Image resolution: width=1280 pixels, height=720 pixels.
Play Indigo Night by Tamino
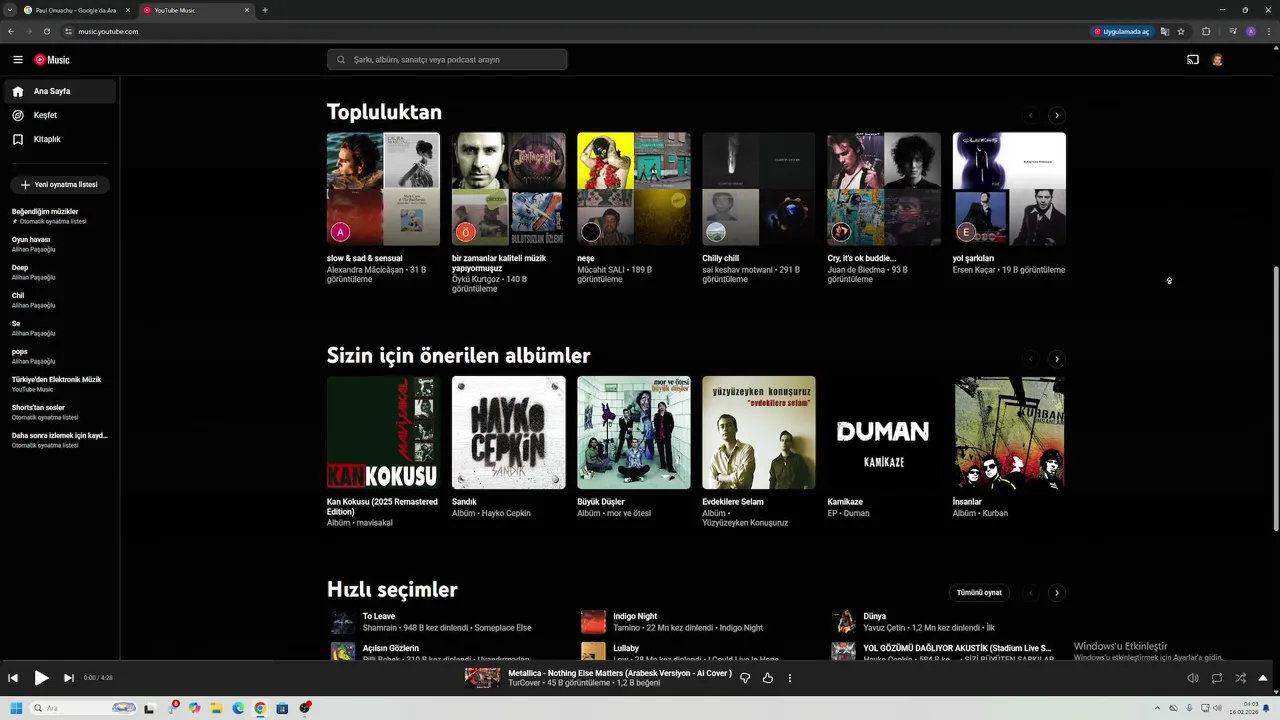(x=593, y=622)
